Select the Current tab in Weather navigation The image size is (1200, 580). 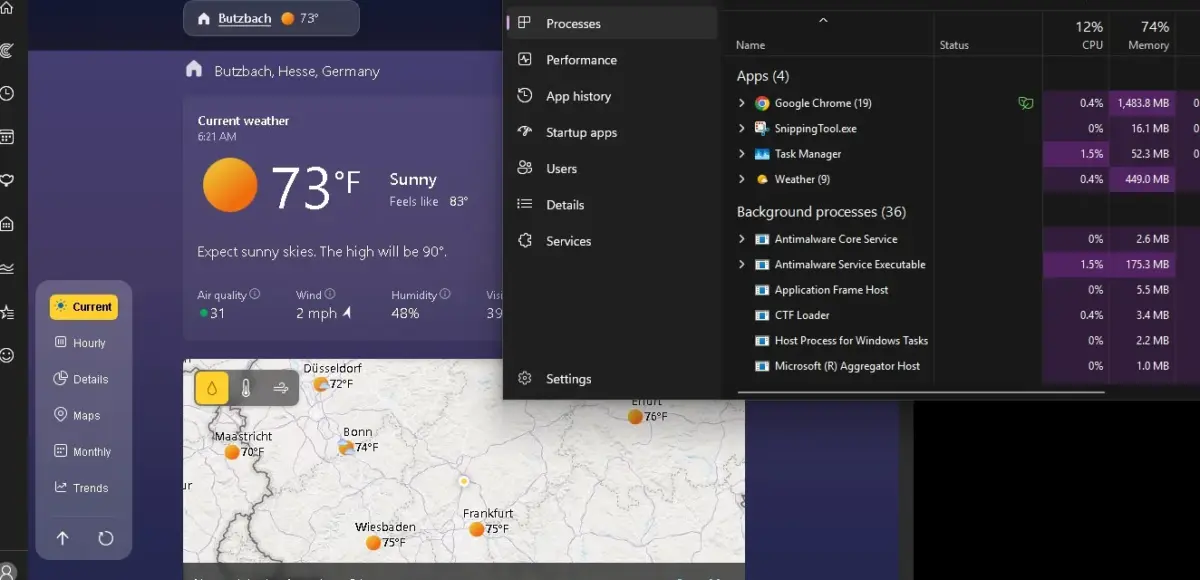(x=84, y=307)
